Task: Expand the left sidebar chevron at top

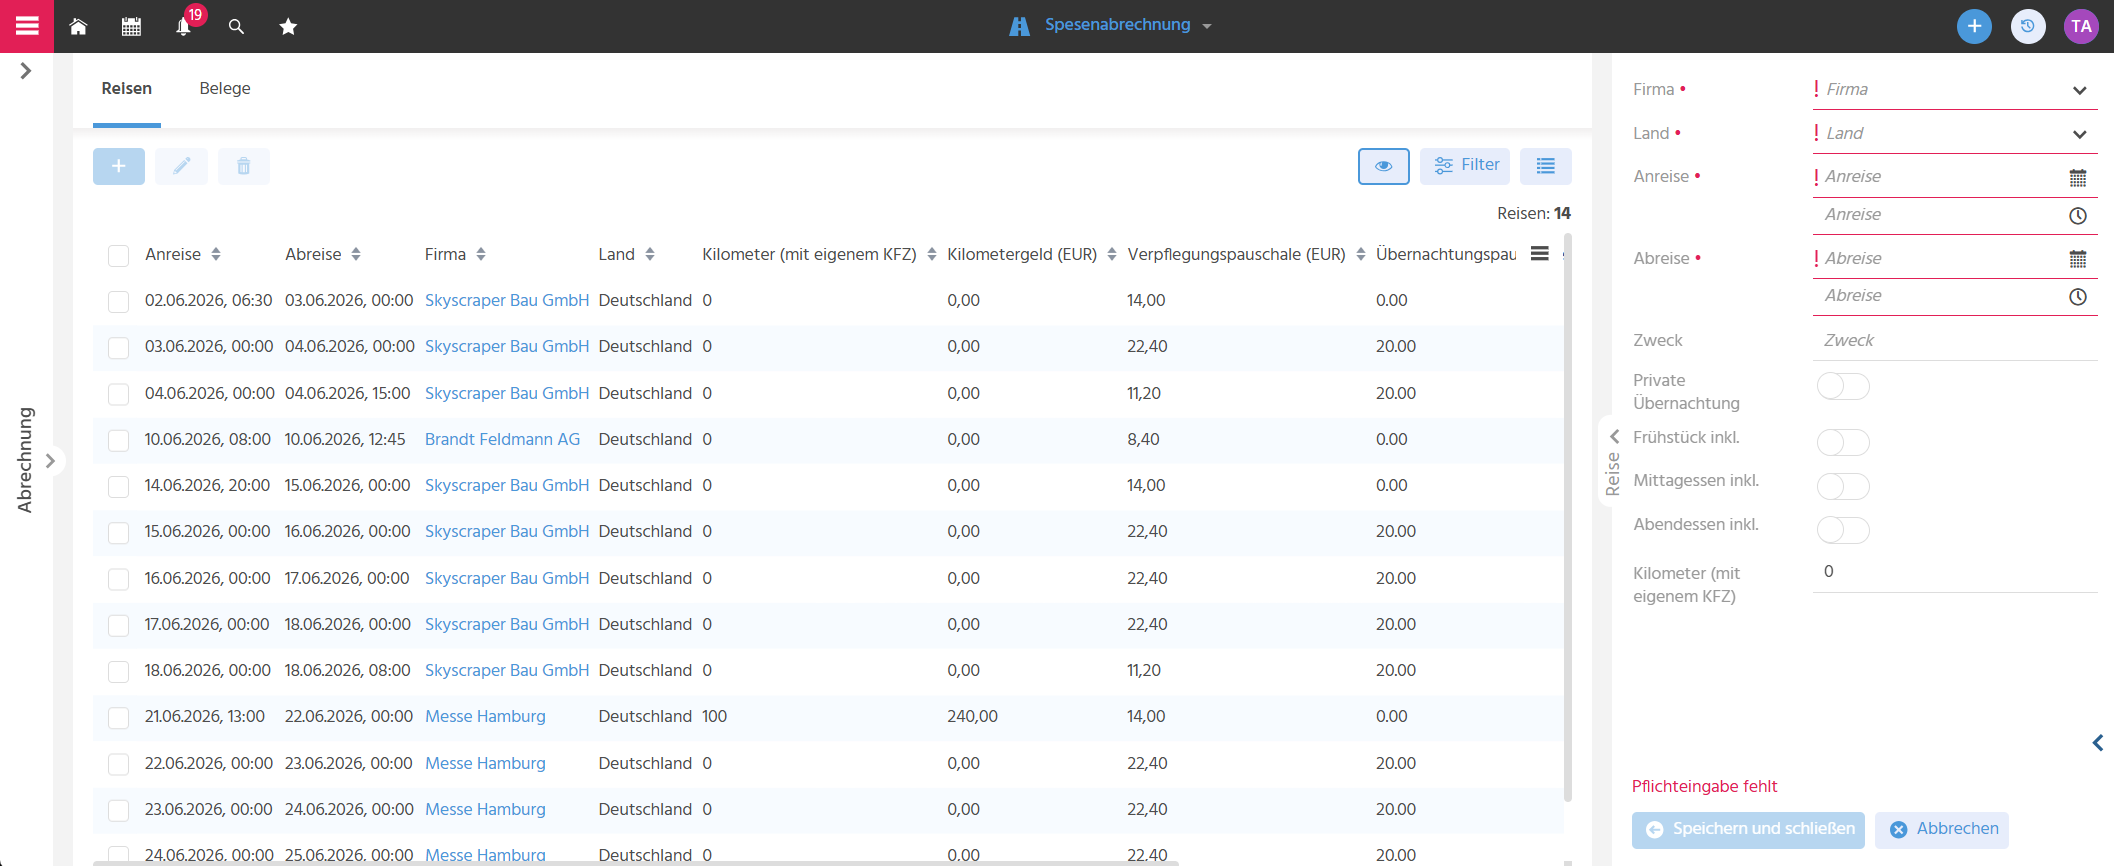Action: click(26, 71)
